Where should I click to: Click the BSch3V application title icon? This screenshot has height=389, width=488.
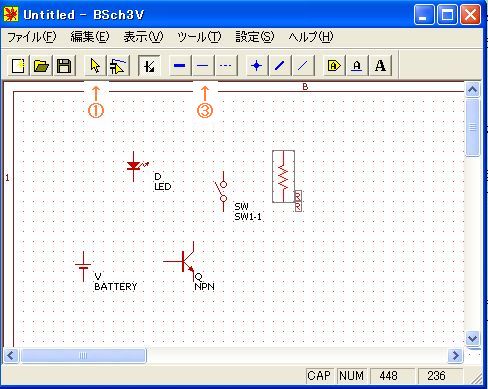(x=11, y=15)
